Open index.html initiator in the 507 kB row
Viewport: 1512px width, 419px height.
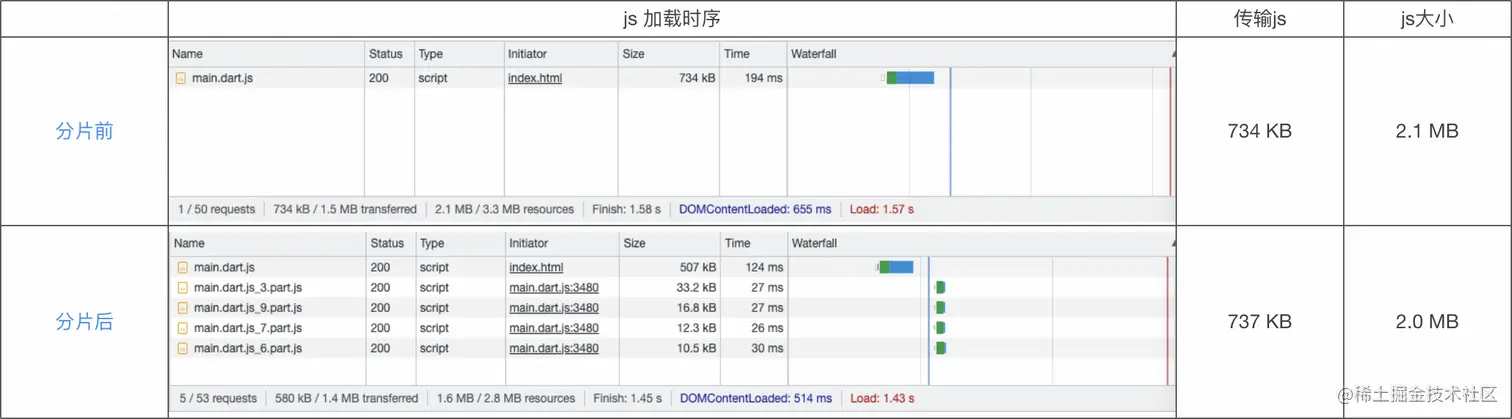point(536,267)
